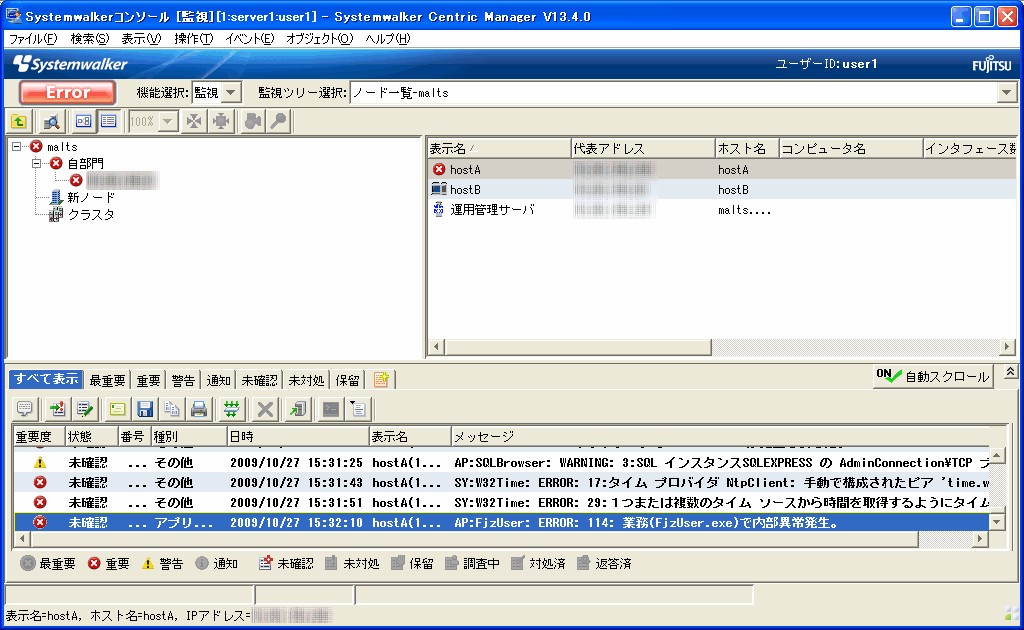Open the 機能選択 dropdown
Screen dimensions: 1024x630
(x=231, y=93)
